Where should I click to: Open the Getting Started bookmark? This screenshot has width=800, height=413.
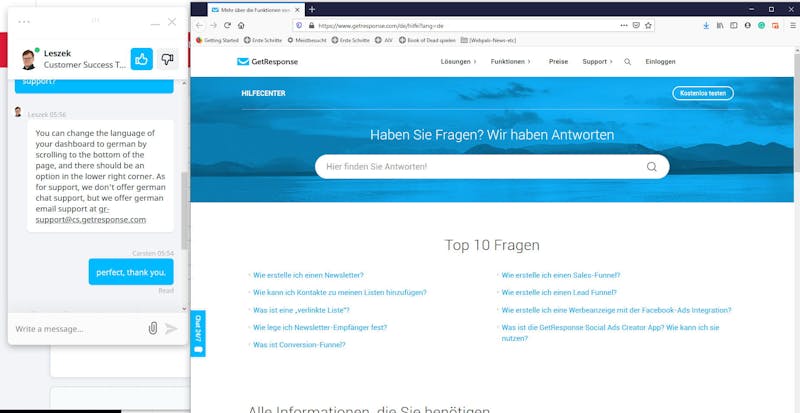[217, 40]
